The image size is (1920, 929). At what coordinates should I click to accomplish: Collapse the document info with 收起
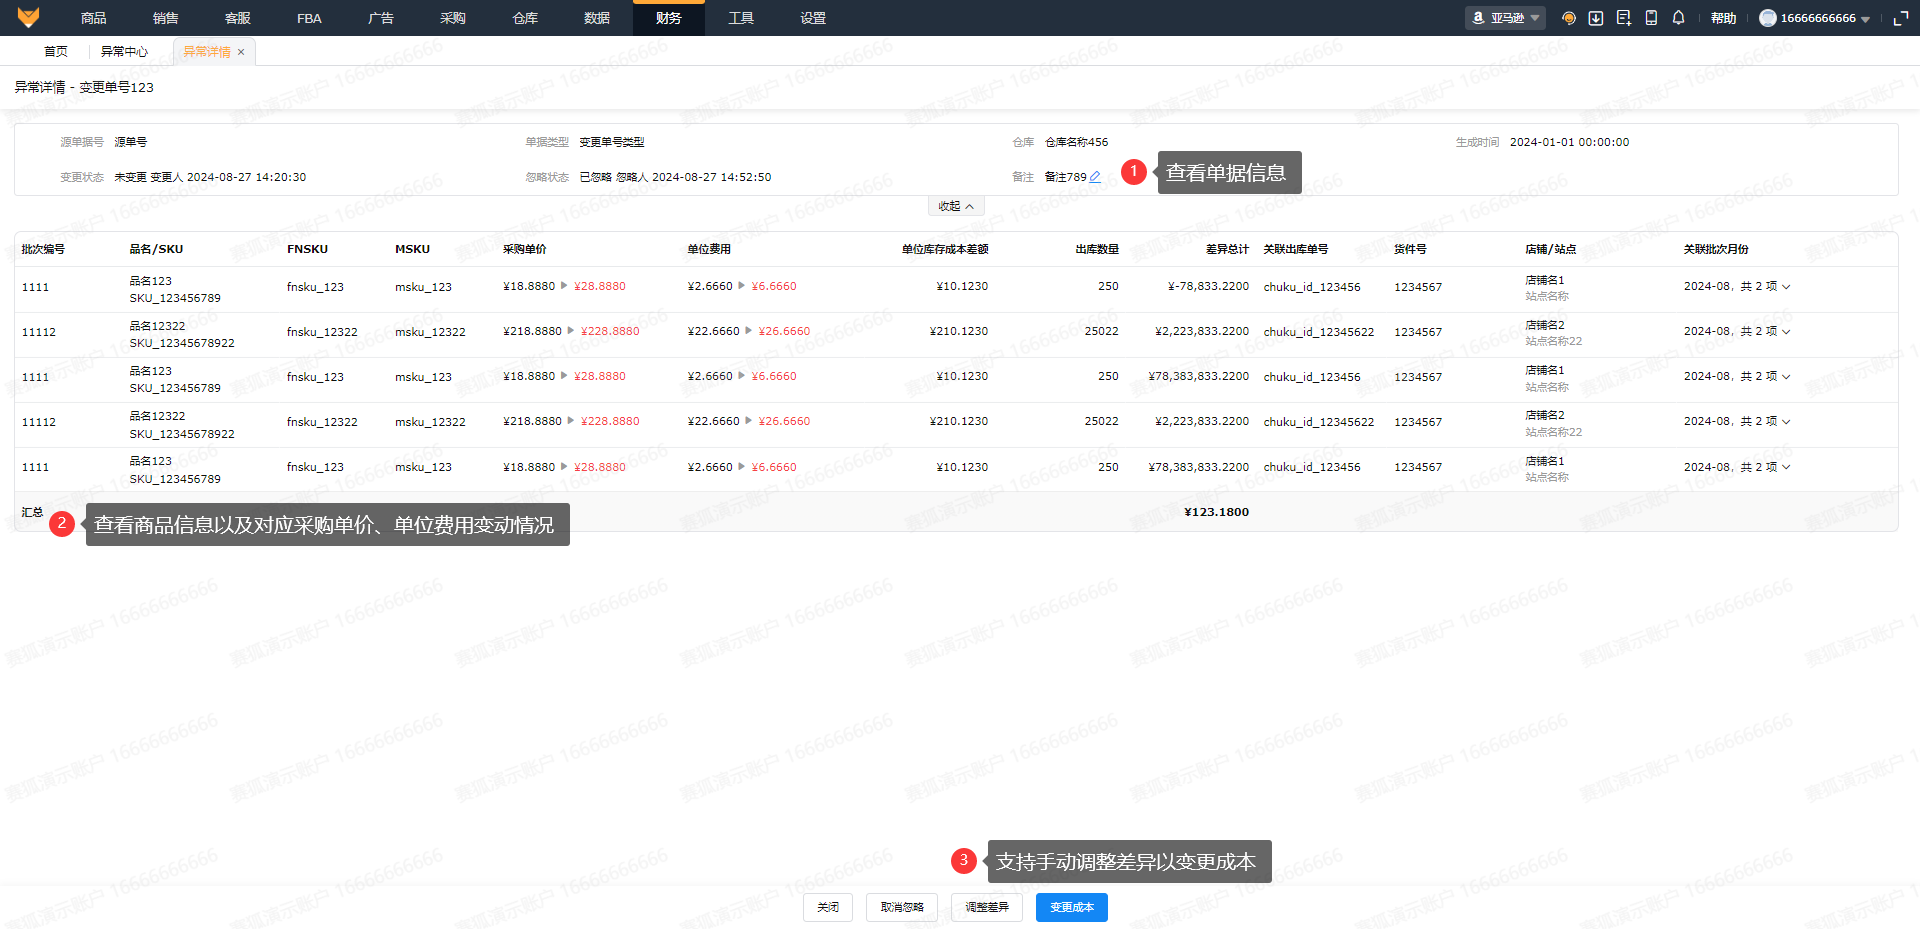[956, 206]
